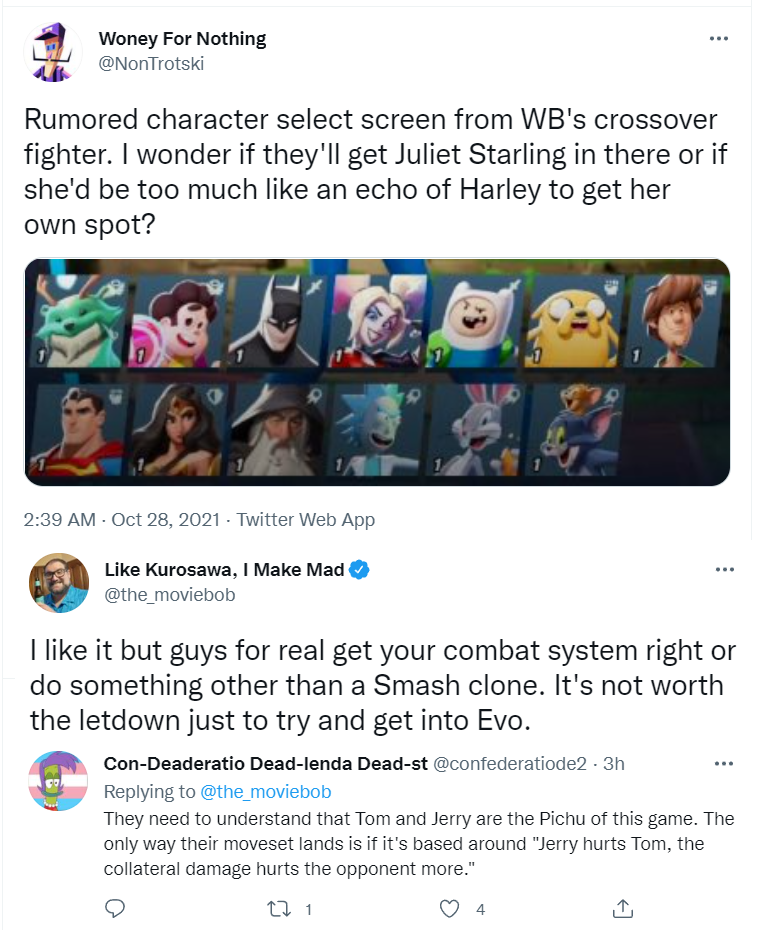Click the @NonTrotski handle

[151, 63]
